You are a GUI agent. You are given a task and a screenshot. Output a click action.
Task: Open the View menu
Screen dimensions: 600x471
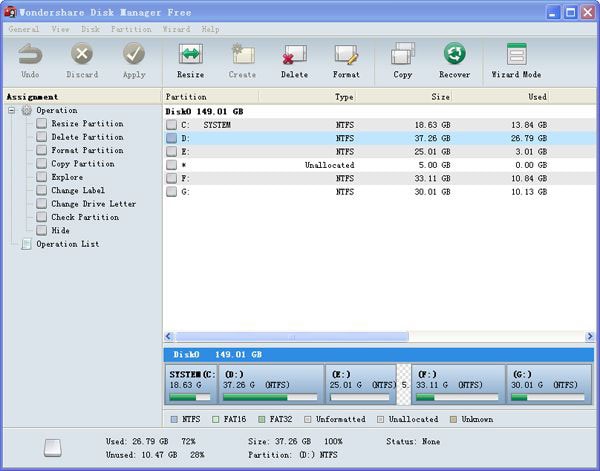[60, 29]
